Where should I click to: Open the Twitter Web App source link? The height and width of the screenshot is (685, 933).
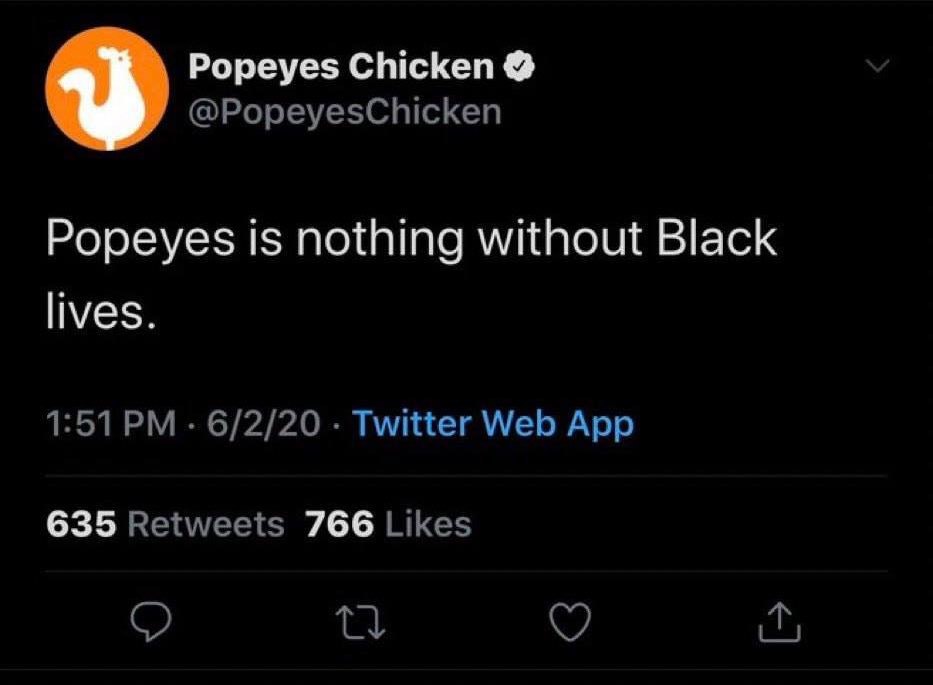pos(493,424)
